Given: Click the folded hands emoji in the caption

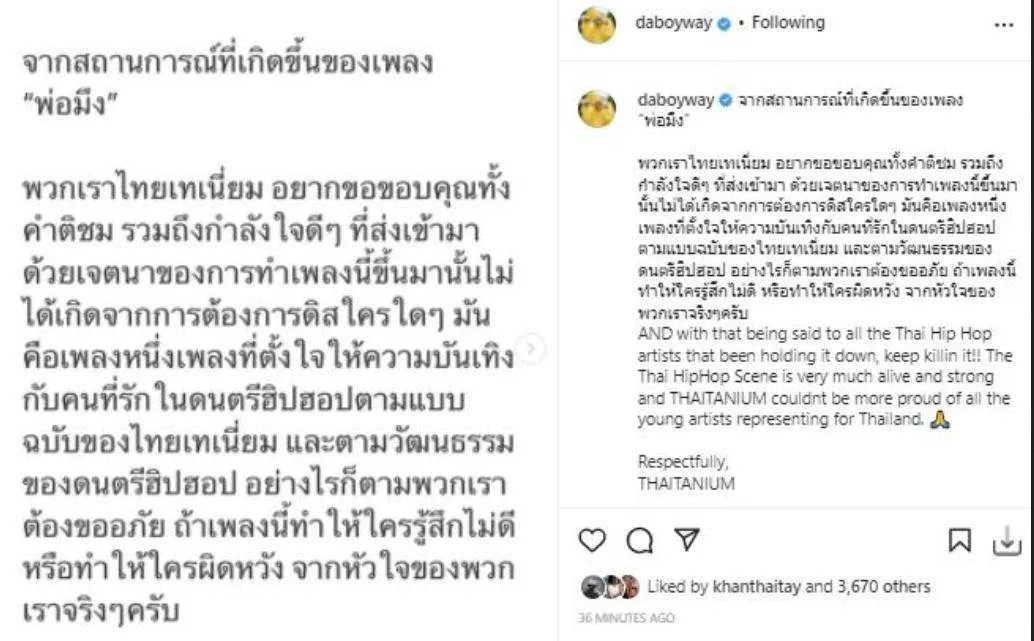Looking at the screenshot, I should click(x=939, y=419).
